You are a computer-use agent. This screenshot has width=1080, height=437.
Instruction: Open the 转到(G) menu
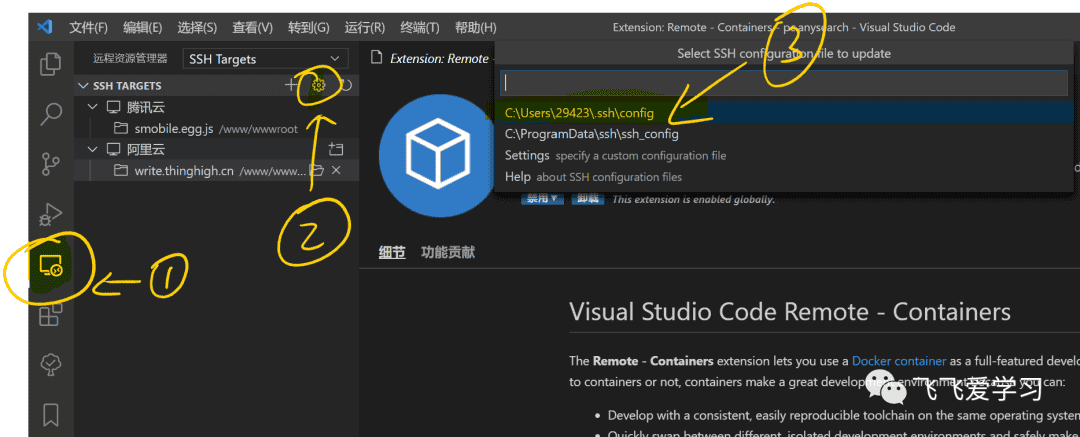(x=309, y=28)
